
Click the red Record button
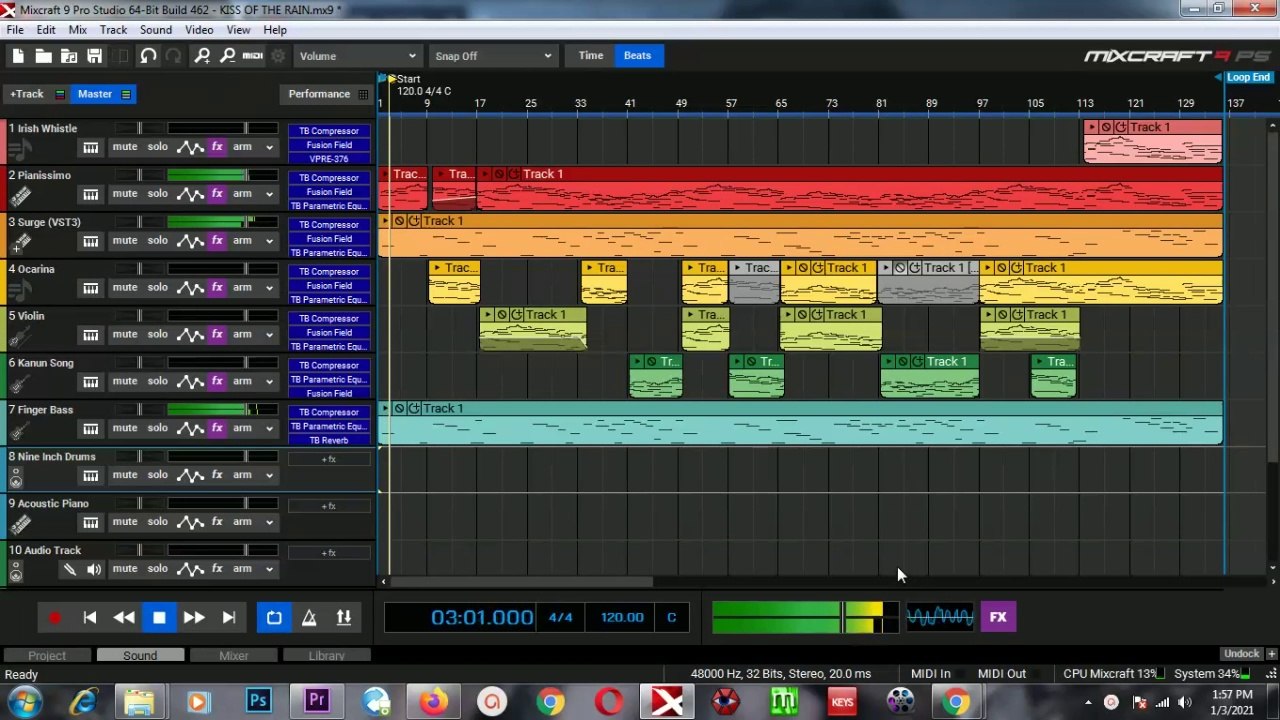pyautogui.click(x=55, y=618)
